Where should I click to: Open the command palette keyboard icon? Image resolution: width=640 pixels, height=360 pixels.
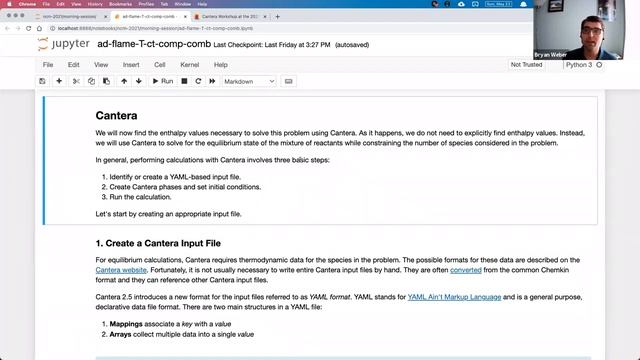pyautogui.click(x=289, y=81)
